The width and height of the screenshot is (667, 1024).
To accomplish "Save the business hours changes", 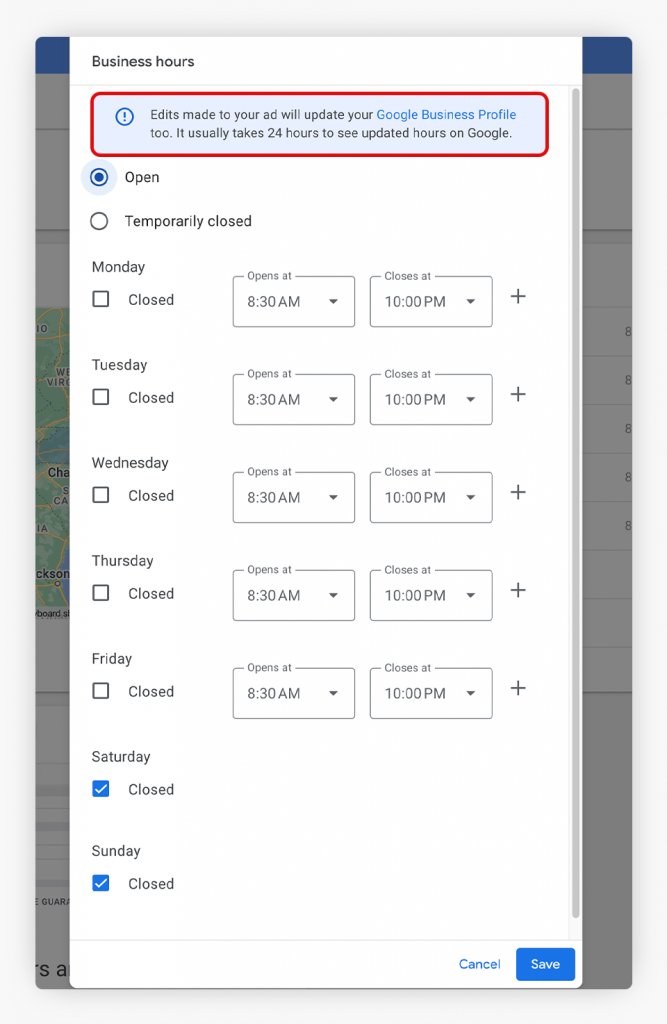I will tap(545, 964).
